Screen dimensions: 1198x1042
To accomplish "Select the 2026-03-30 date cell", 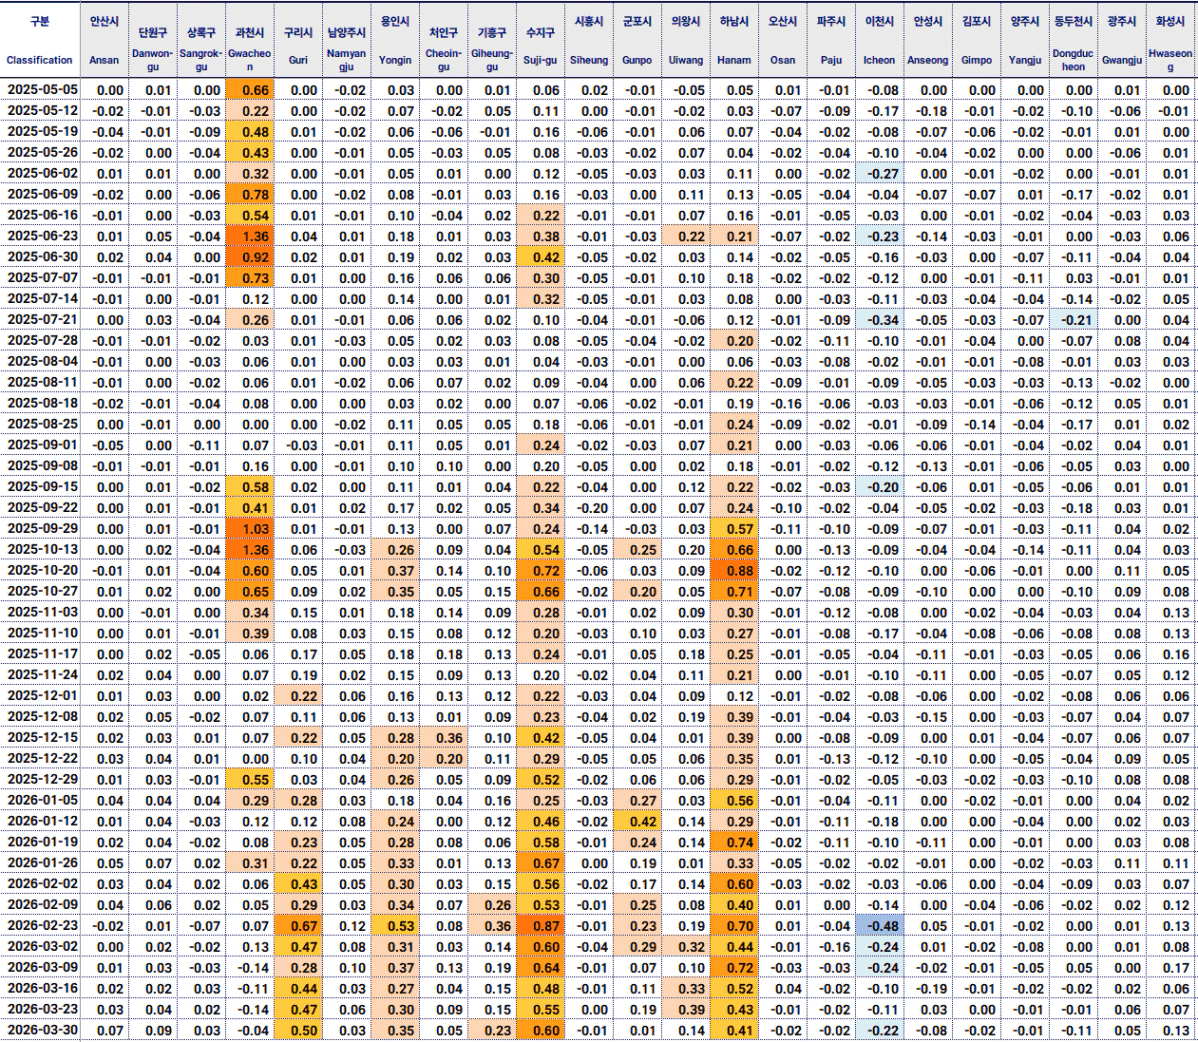I will [x=40, y=1031].
